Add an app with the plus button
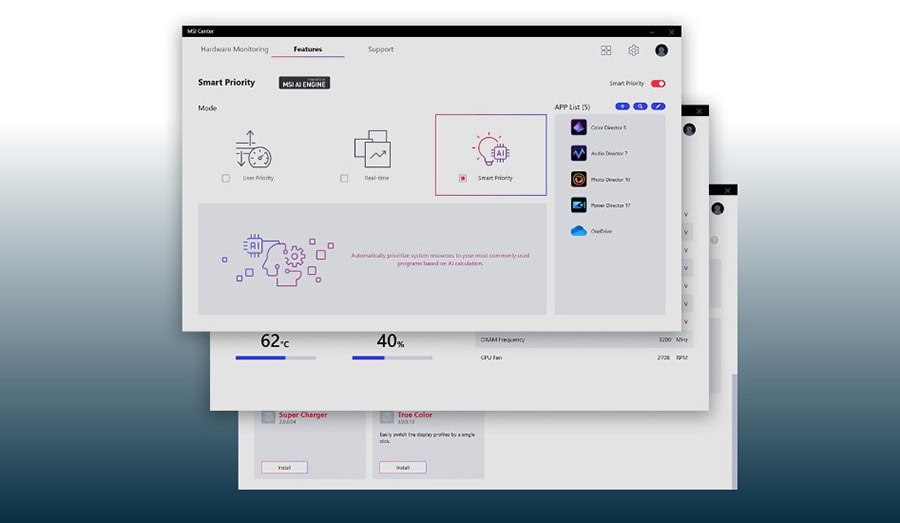The image size is (900, 523). [x=622, y=106]
